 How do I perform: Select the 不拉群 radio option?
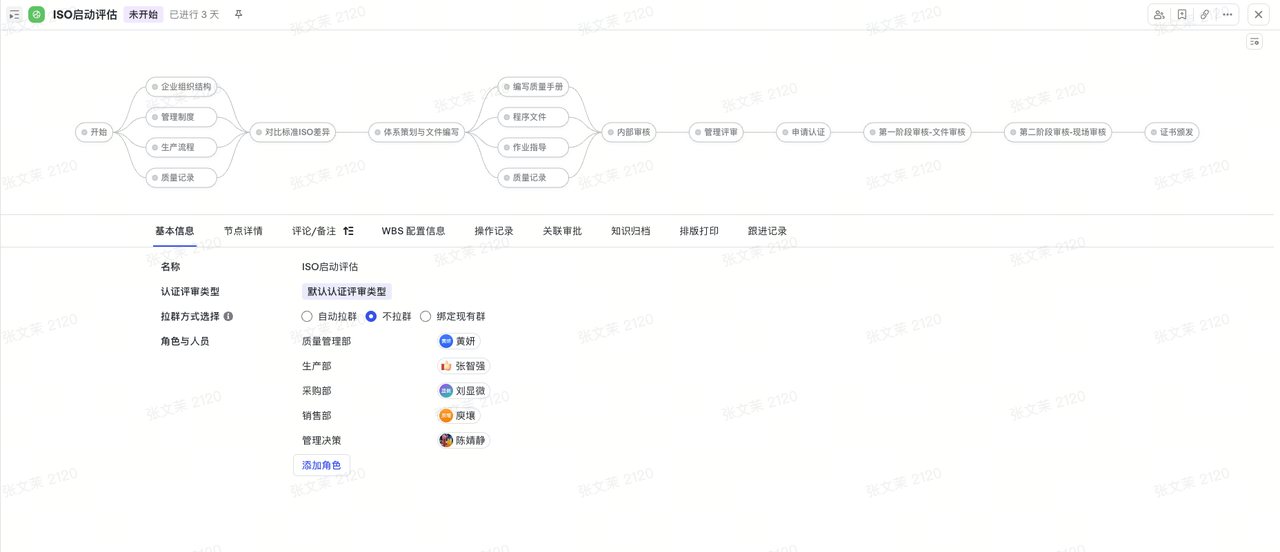371,317
